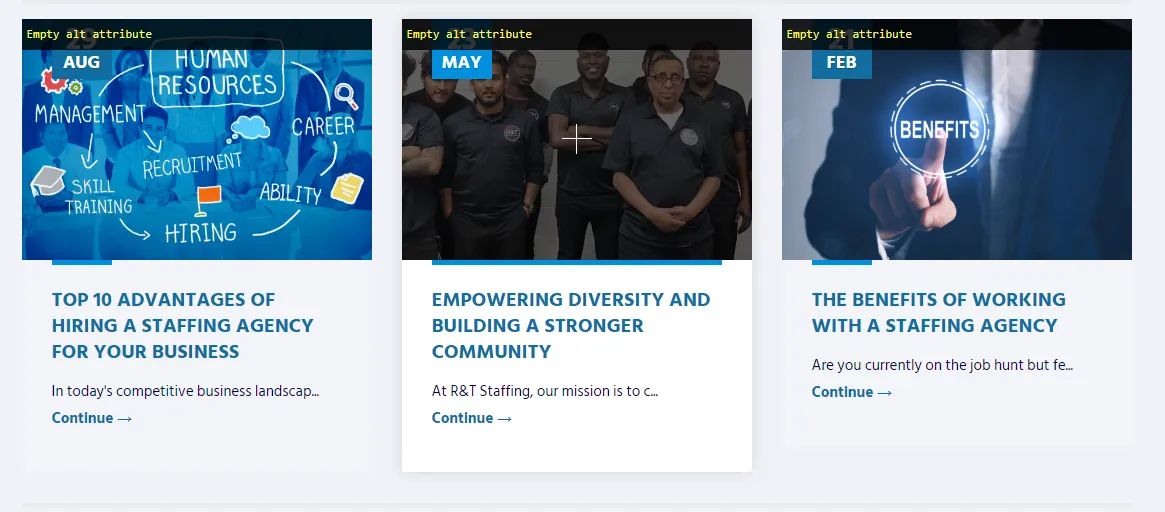This screenshot has width=1165, height=512.
Task: Click the blue accent bar under team photo
Action: pos(577,262)
